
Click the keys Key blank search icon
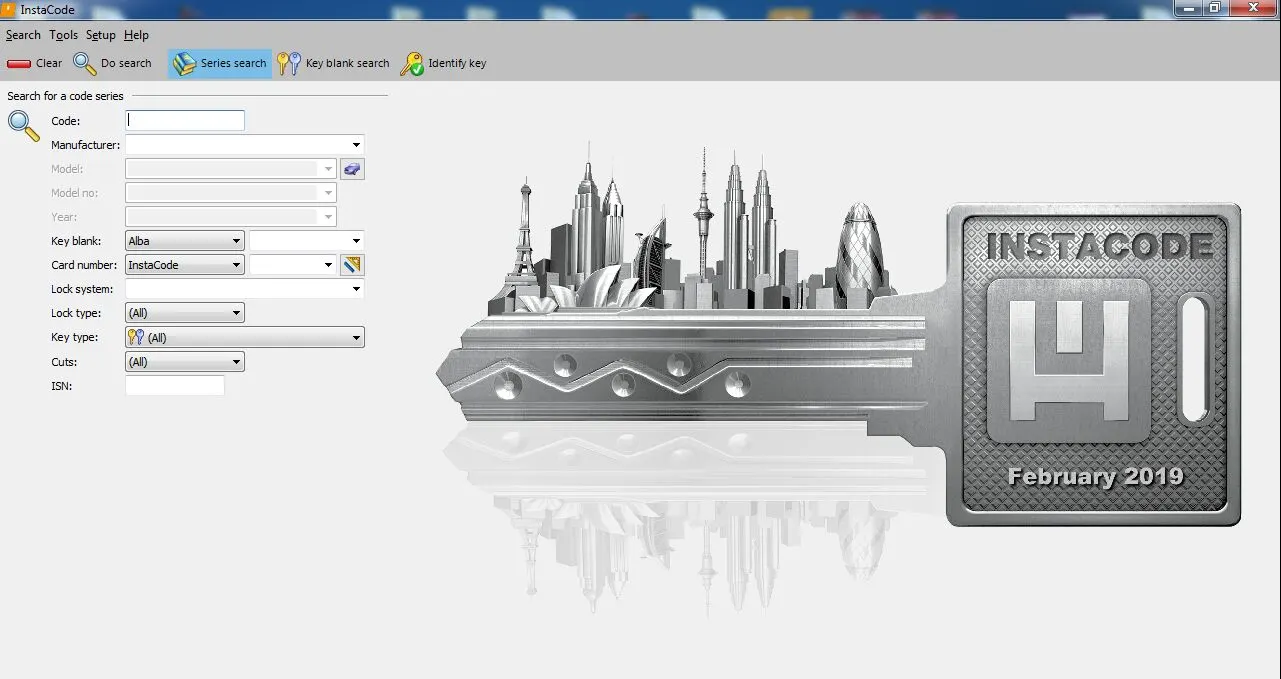289,63
